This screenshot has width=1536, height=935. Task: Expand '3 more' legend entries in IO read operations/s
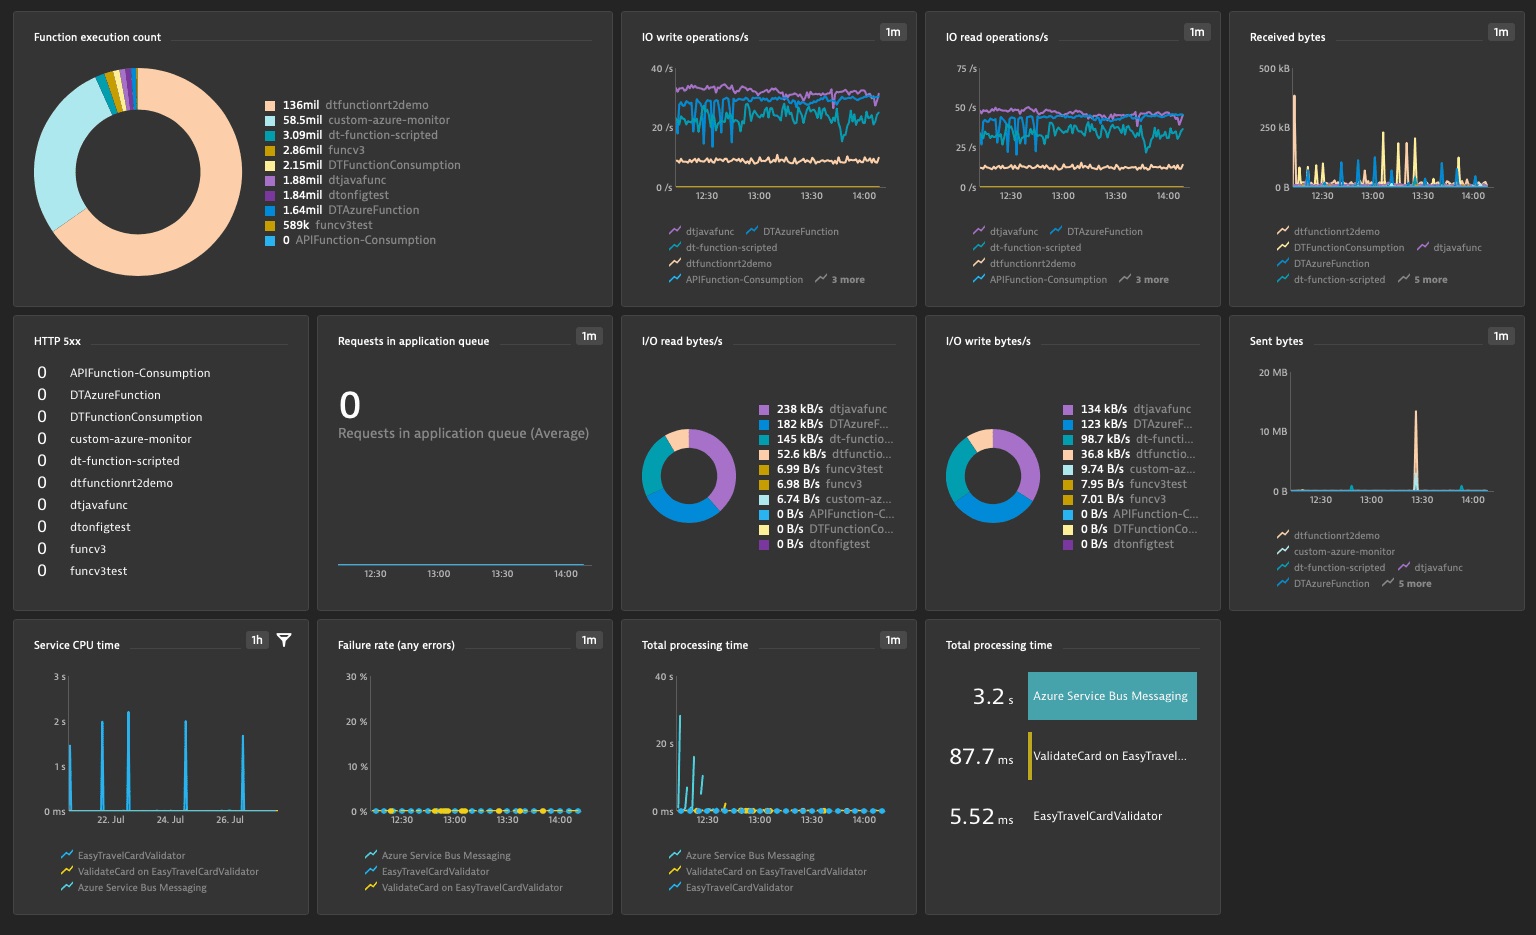tap(1144, 280)
